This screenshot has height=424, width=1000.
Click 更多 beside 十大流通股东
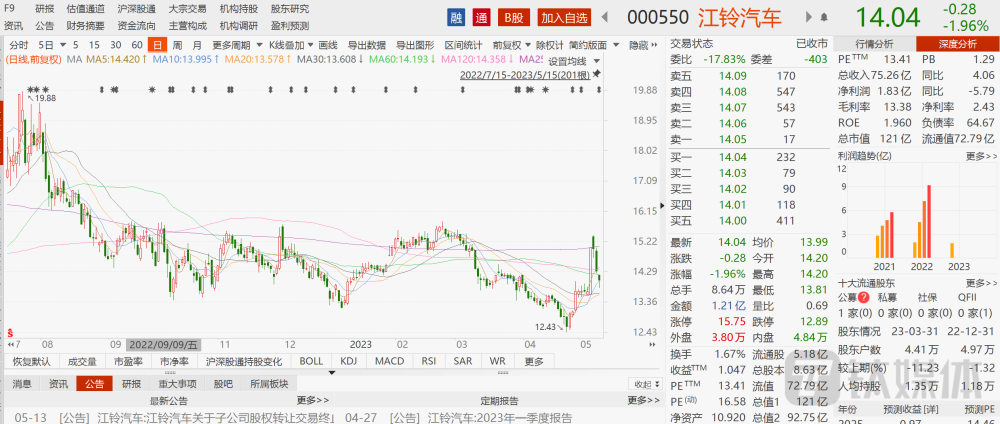[981, 282]
